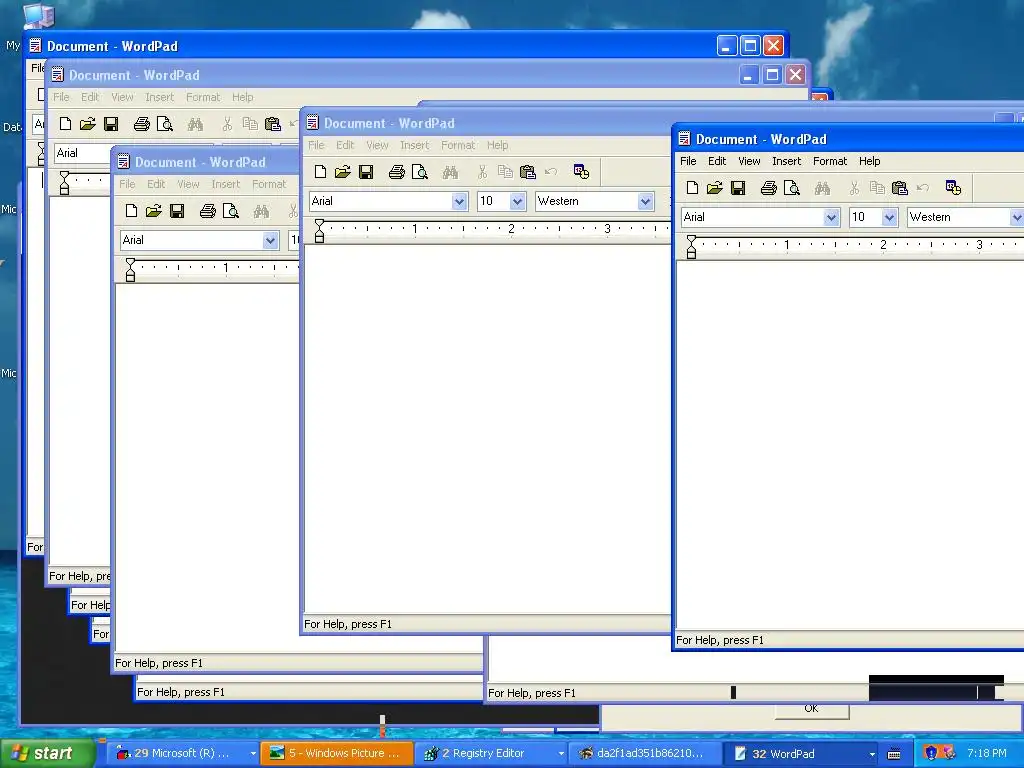Viewport: 1024px width, 768px height.
Task: Expand the 29 Microsoft (R) taskbar group arrow
Action: [x=253, y=754]
